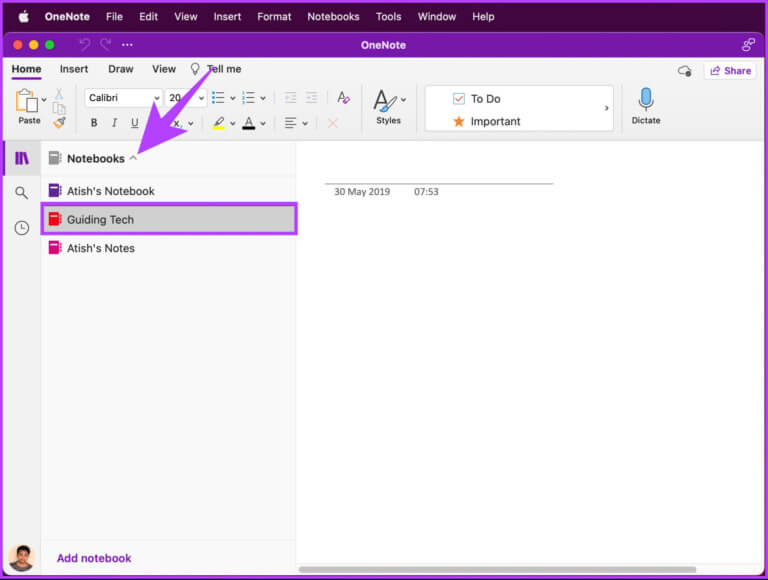Open recent notes clock icon

point(22,228)
